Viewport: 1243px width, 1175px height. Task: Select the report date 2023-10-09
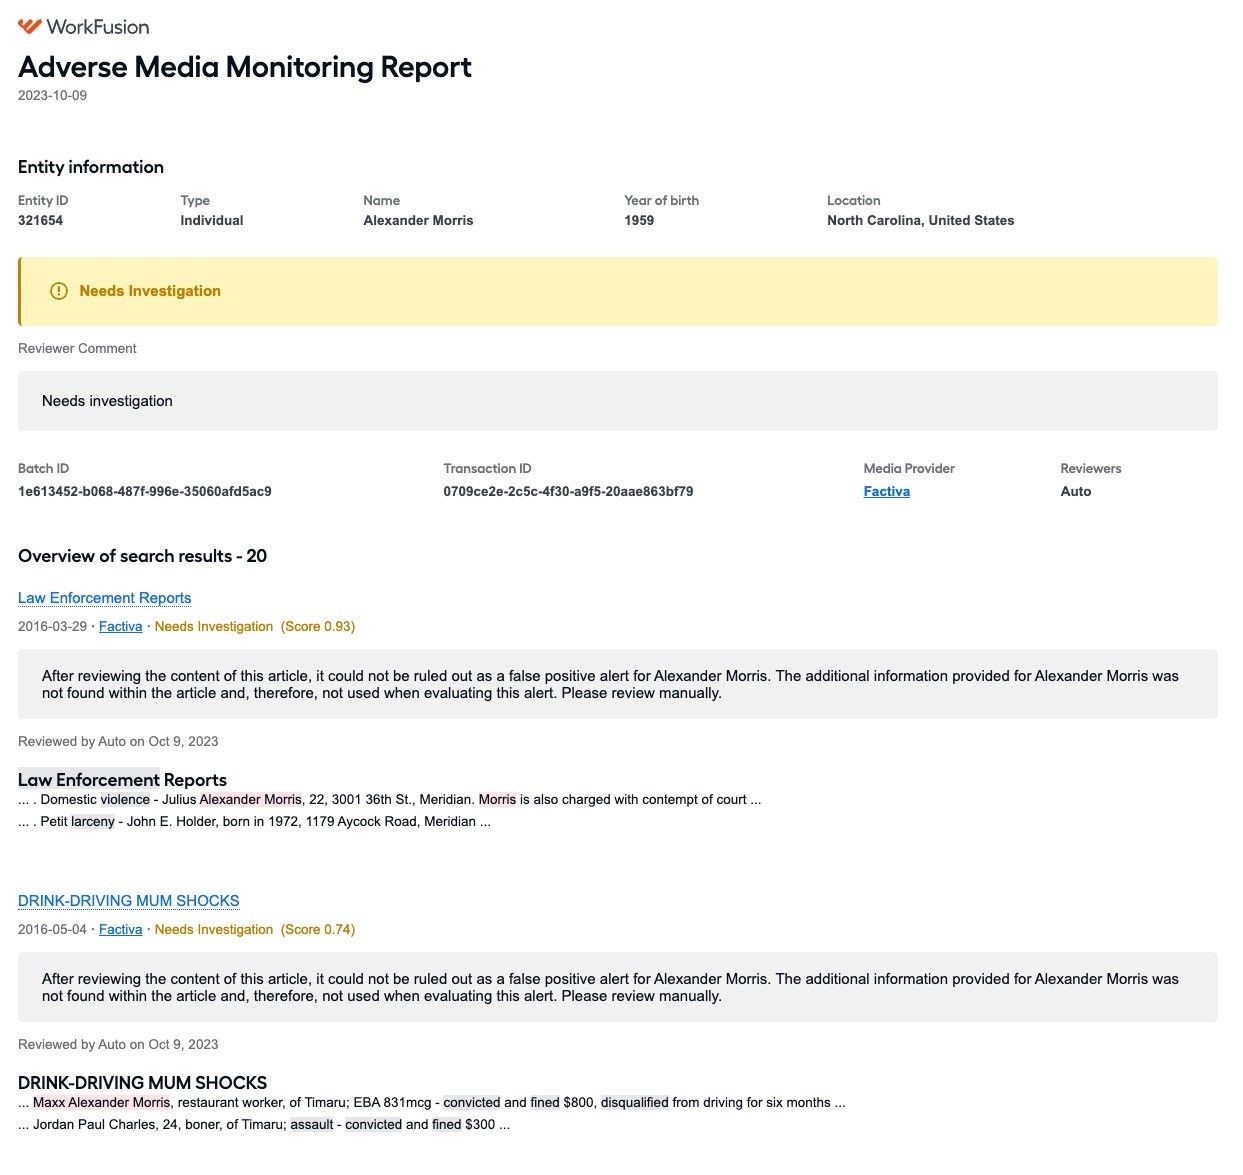52,96
